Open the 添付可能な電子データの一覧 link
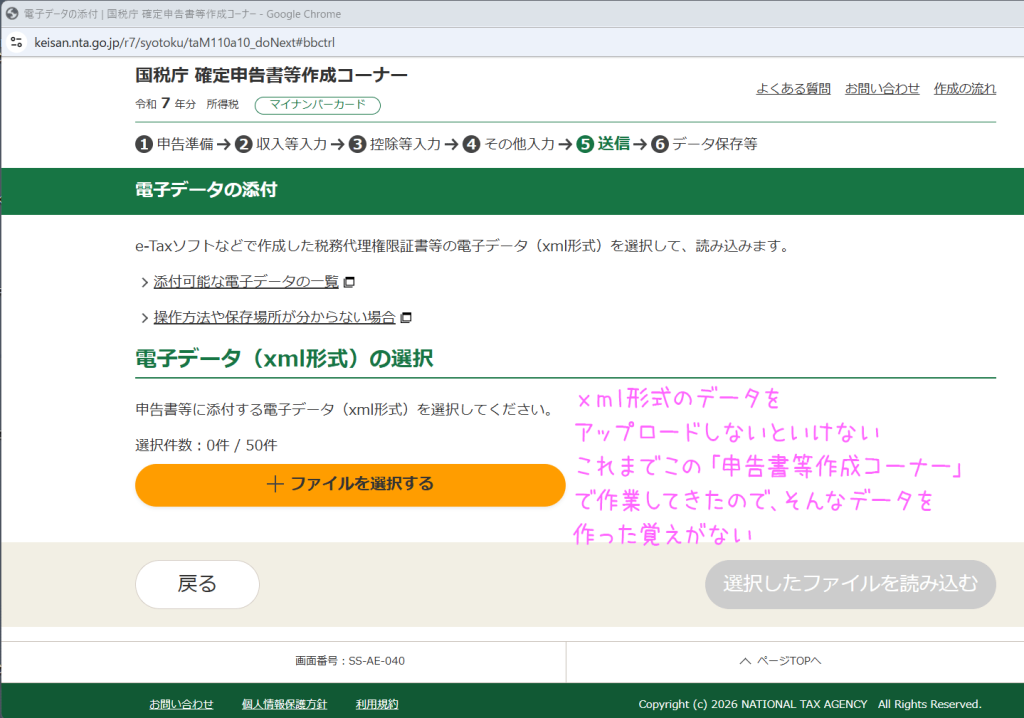1024x718 pixels. point(246,282)
